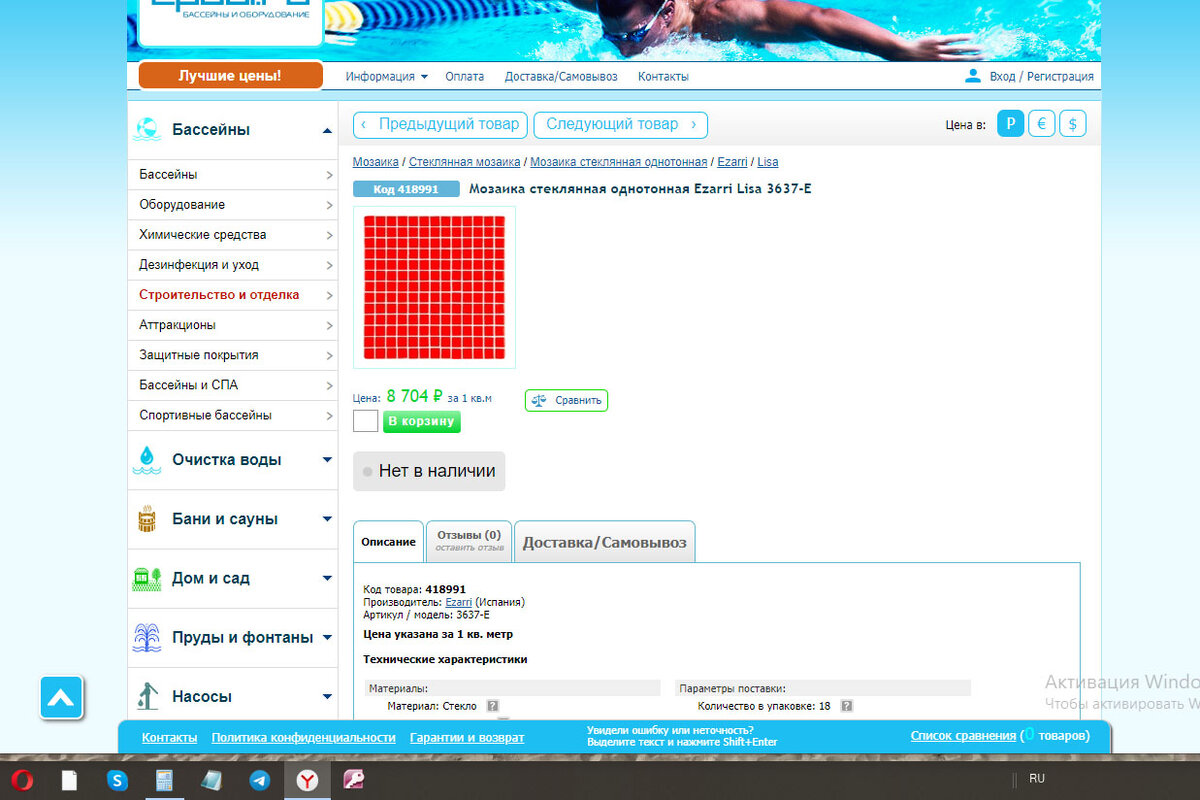The image size is (1200, 800).
Task: Open Telegram from the taskbar
Action: tap(260, 780)
